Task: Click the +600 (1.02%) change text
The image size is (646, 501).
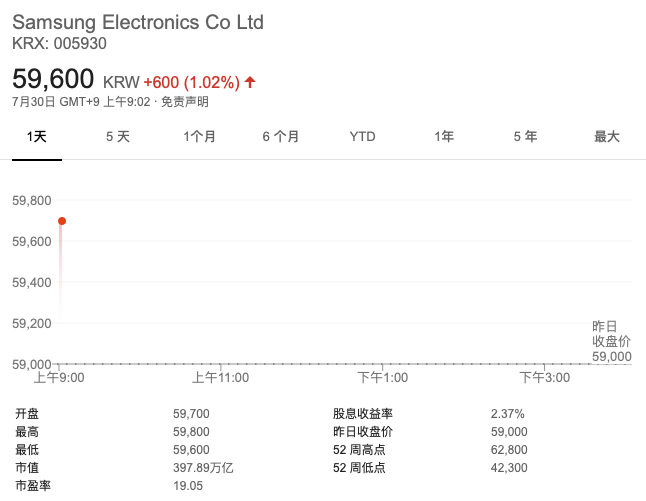Action: click(191, 81)
